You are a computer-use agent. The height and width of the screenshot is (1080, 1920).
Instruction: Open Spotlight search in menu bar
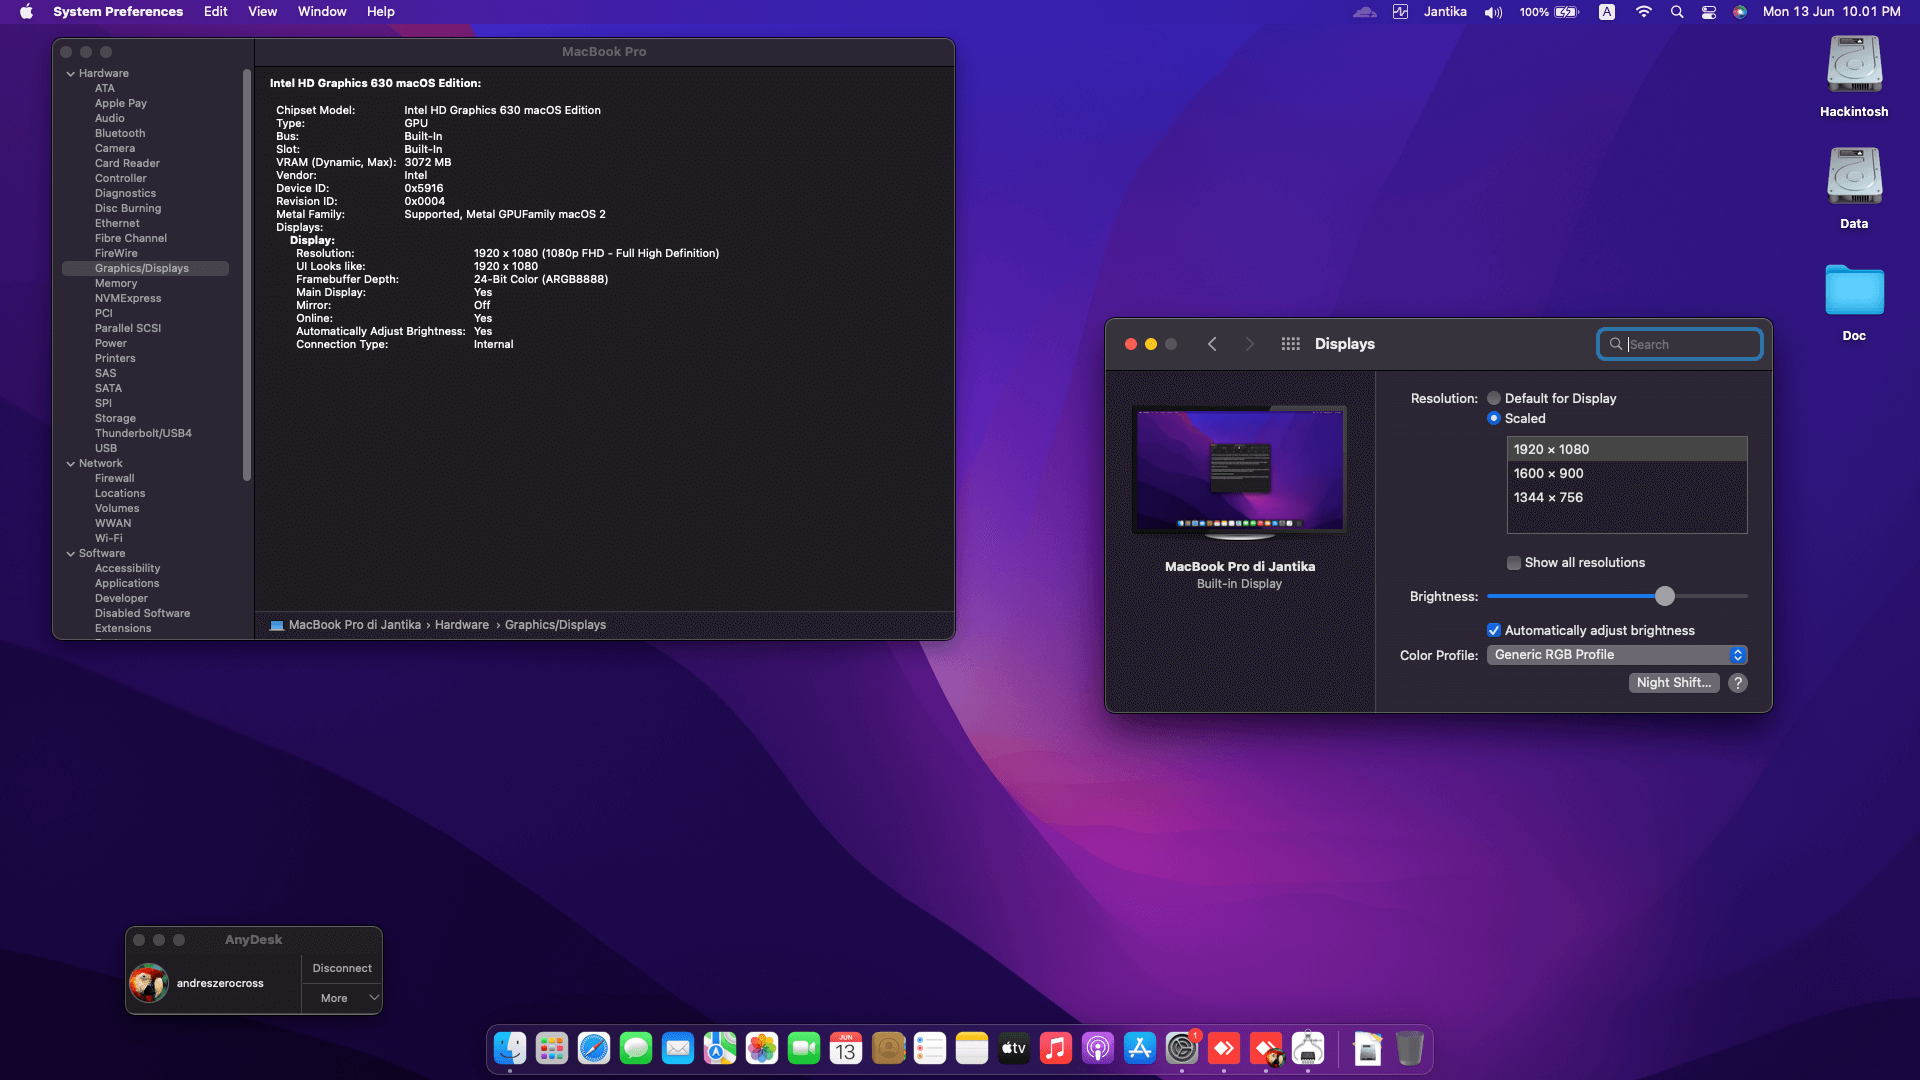(x=1677, y=12)
